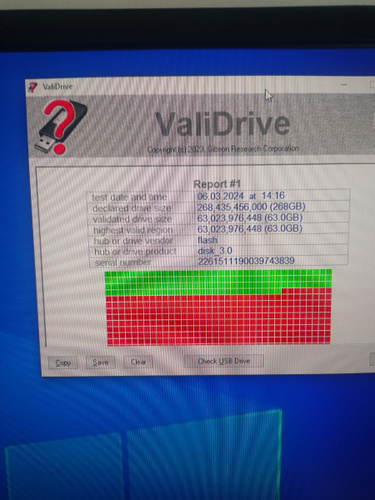
Task: Click the USB drive question mark logo
Action: pos(61,127)
